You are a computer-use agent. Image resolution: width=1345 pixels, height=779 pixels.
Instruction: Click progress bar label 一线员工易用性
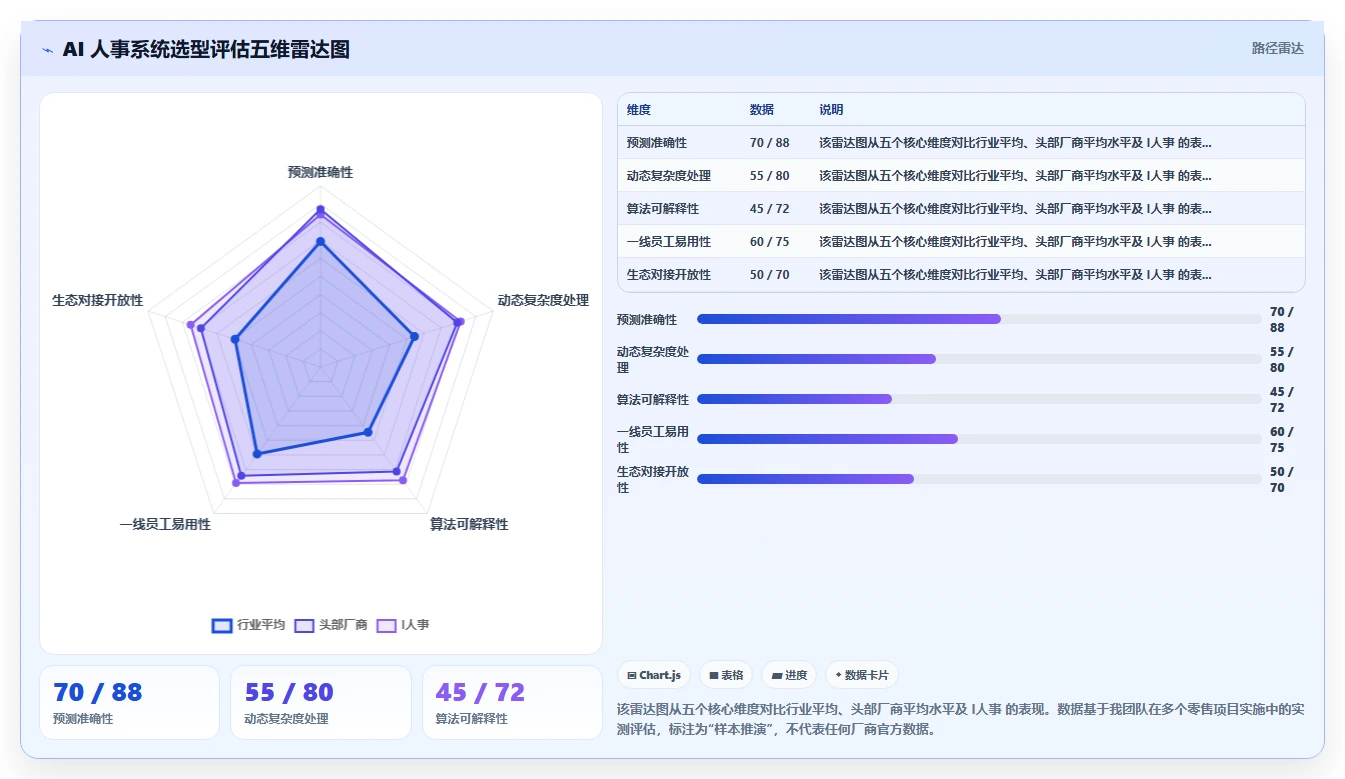(653, 440)
